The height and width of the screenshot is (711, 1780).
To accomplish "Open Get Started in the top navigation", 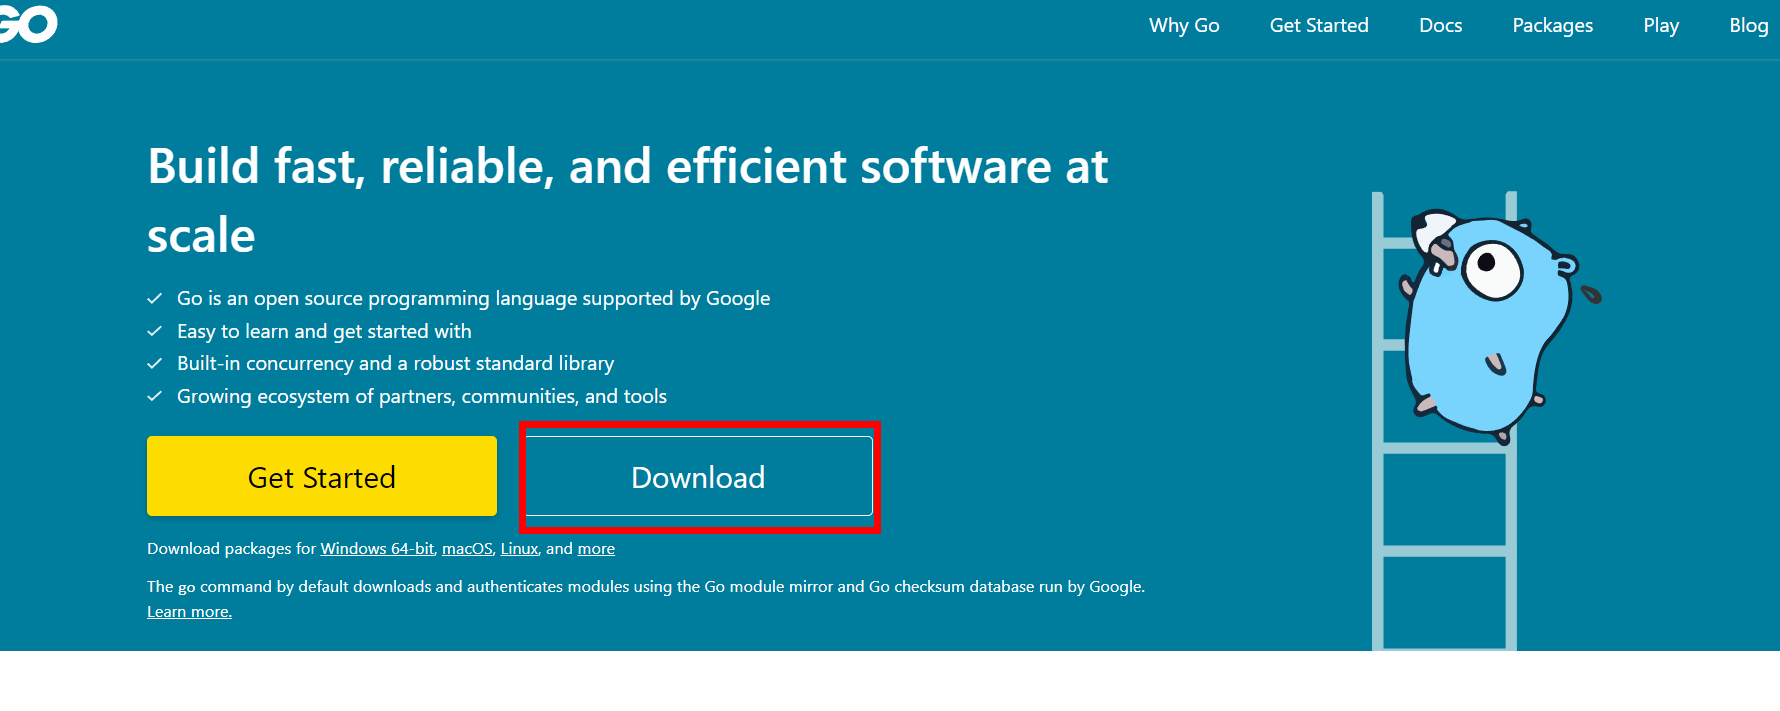I will point(1319,26).
